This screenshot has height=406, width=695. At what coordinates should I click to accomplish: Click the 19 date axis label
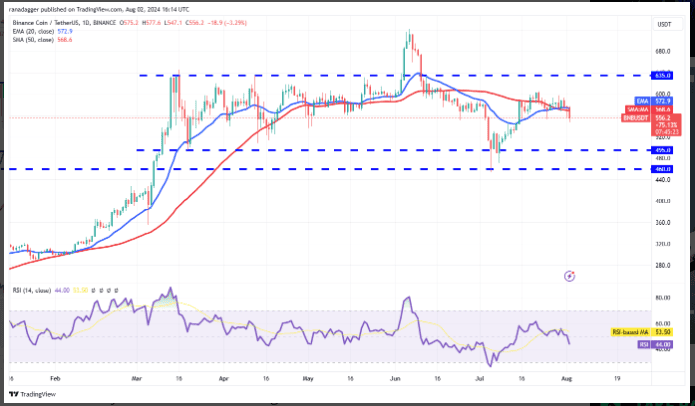coord(617,379)
